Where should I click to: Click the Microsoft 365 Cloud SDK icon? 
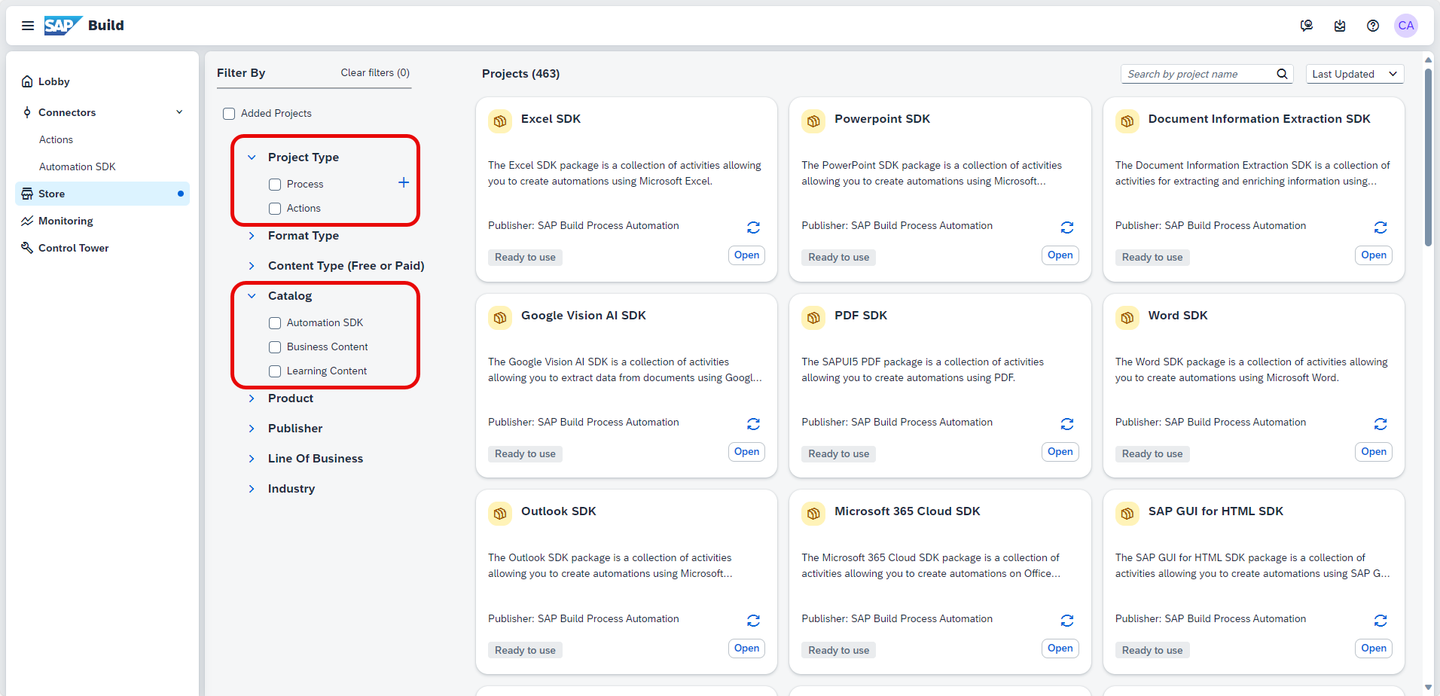814,514
